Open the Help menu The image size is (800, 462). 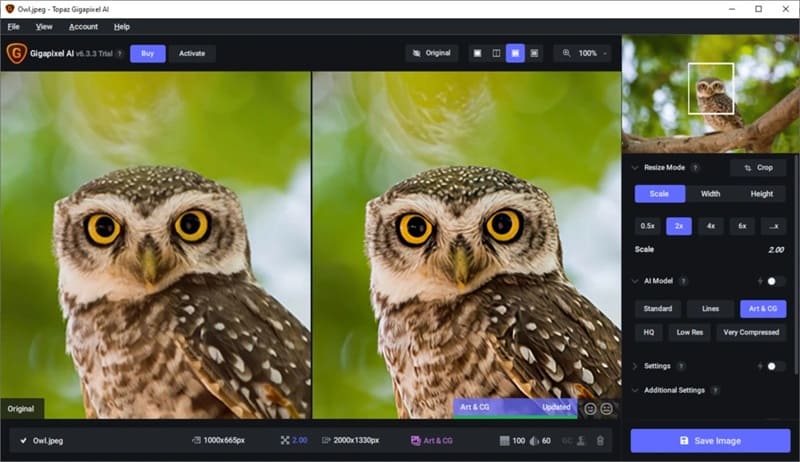coord(121,27)
